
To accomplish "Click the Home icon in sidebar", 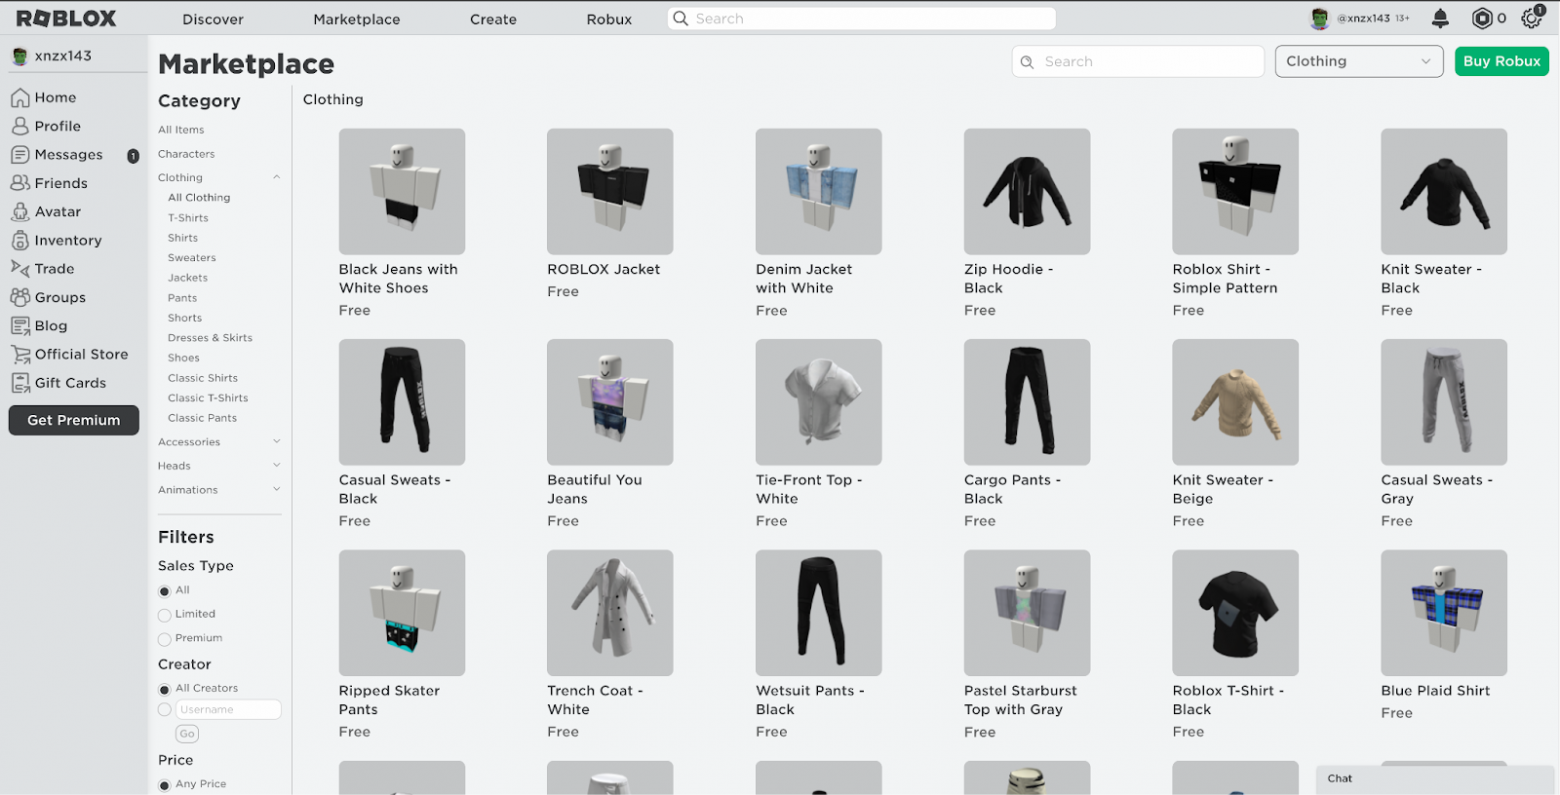I will click(x=20, y=98).
